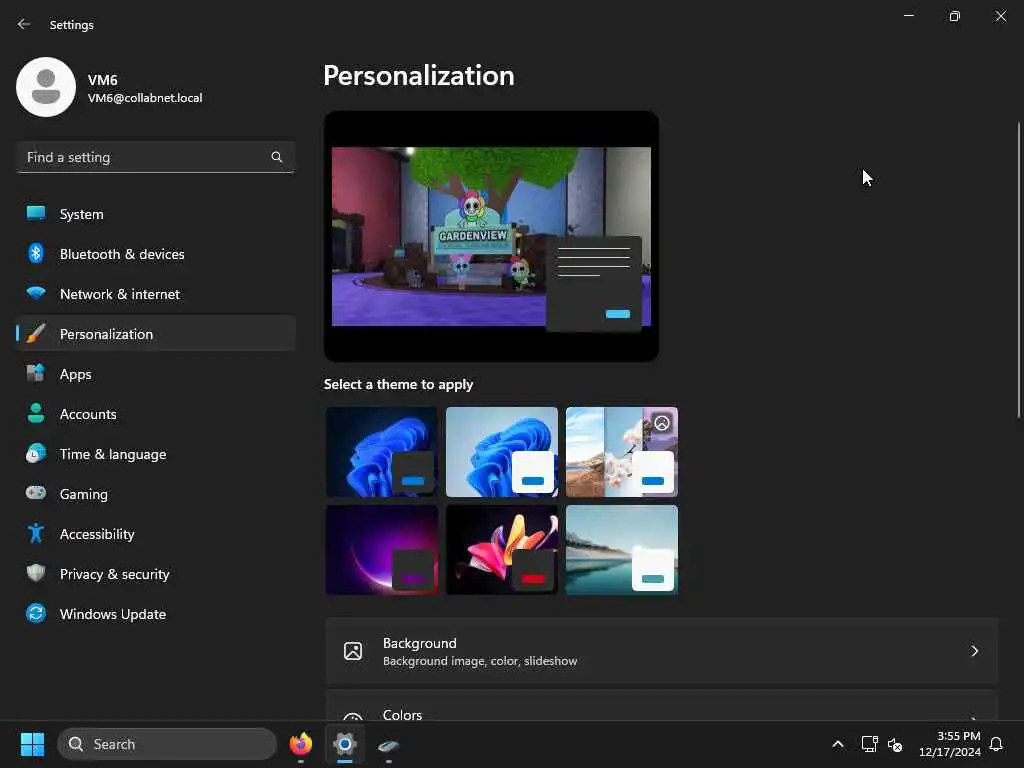The image size is (1024, 768).
Task: Click the Personalization paintbrush icon
Action: point(36,334)
